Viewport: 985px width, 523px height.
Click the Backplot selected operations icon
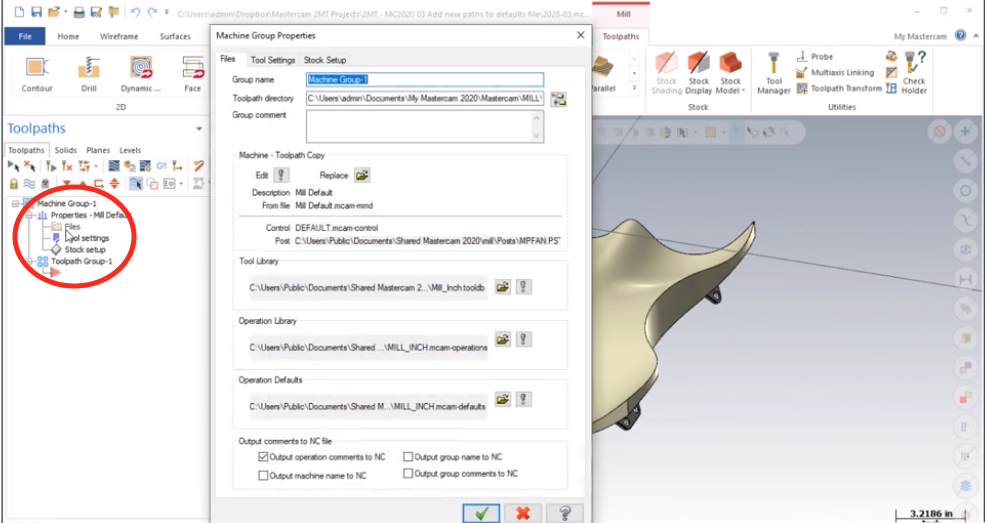[x=114, y=166]
